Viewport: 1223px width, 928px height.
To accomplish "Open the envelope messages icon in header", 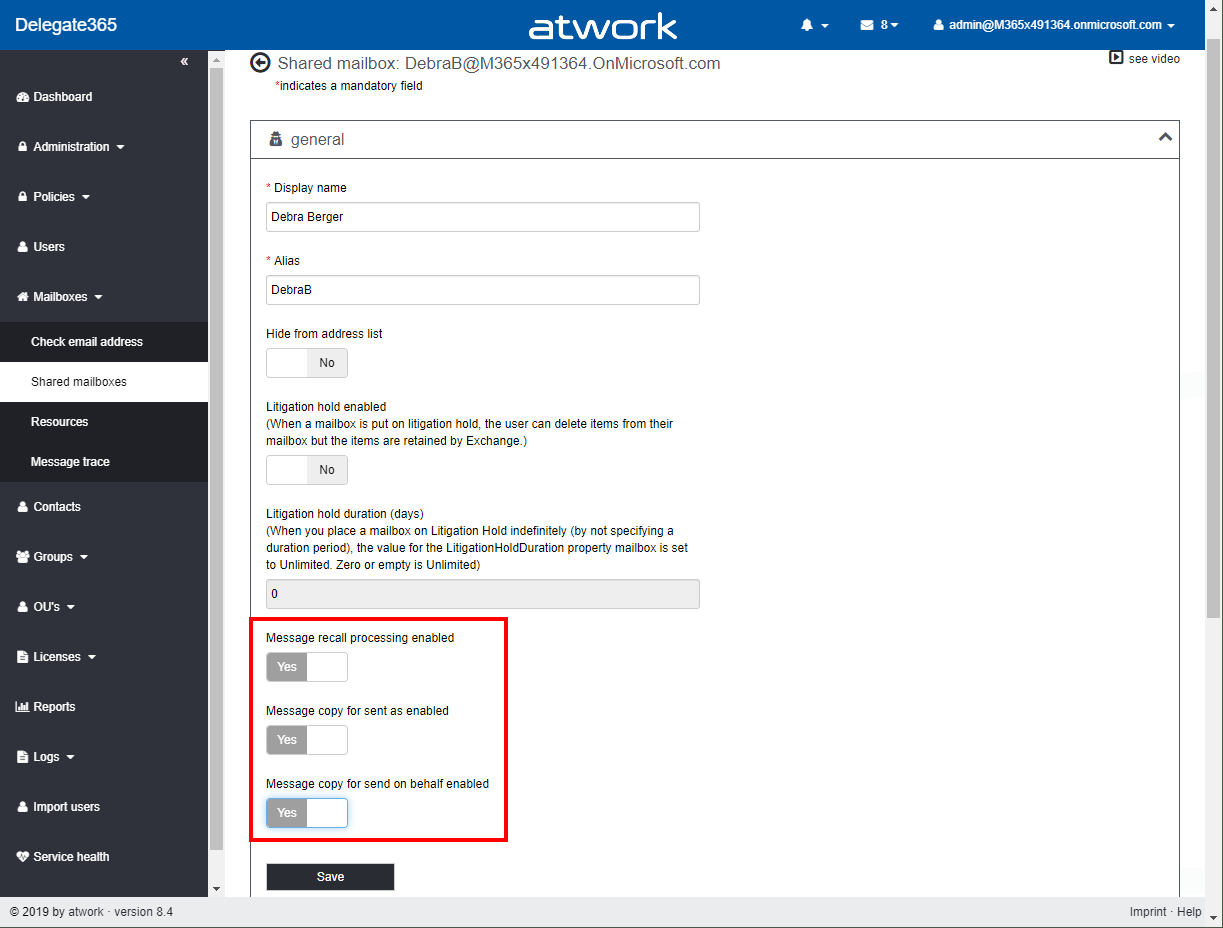I will click(867, 25).
